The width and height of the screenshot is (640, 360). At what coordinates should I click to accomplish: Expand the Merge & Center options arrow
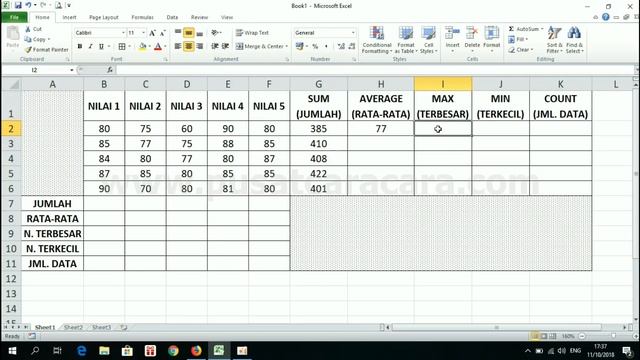point(287,47)
